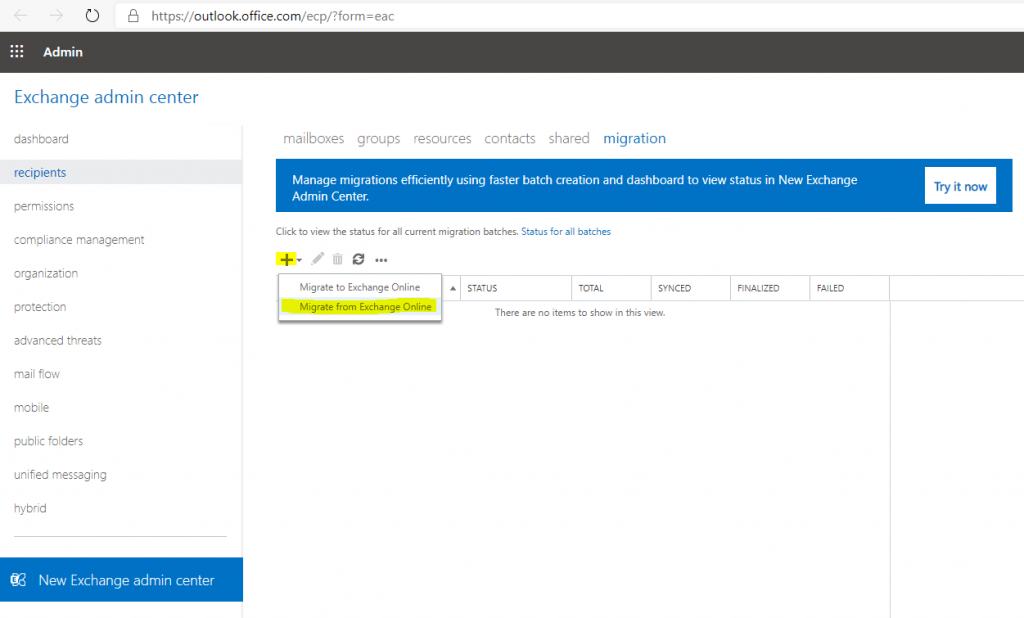Viewport: 1024px width, 618px height.
Task: Go to unified messaging section
Action: tap(60, 475)
